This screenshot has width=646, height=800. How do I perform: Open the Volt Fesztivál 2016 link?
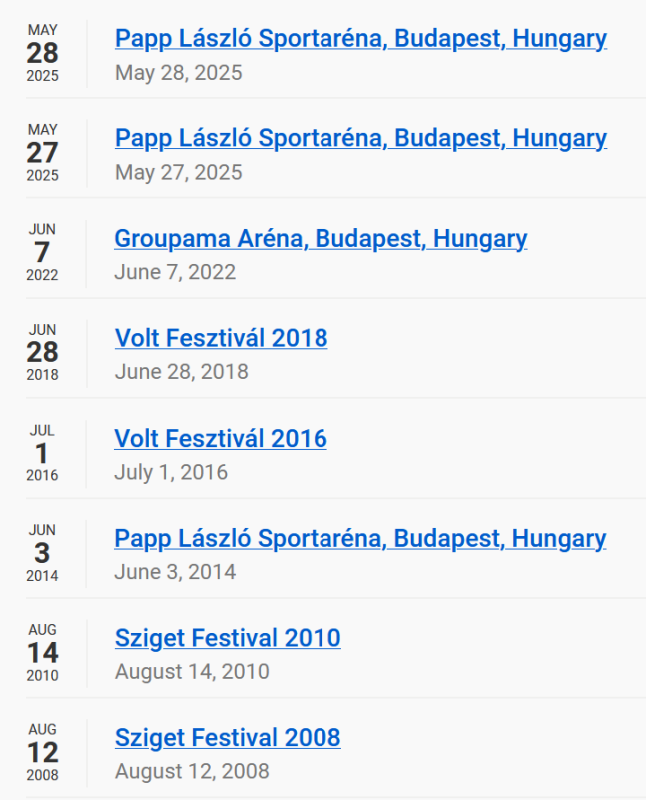pos(220,438)
